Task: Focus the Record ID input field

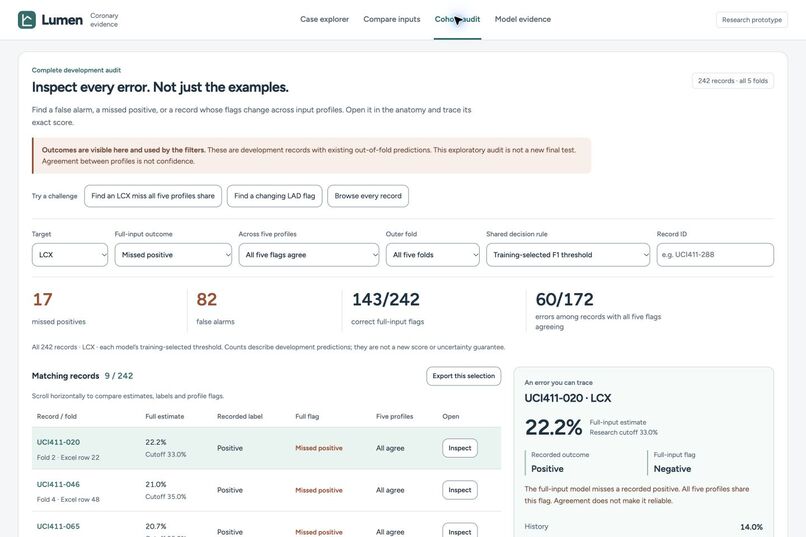Action: (715, 255)
